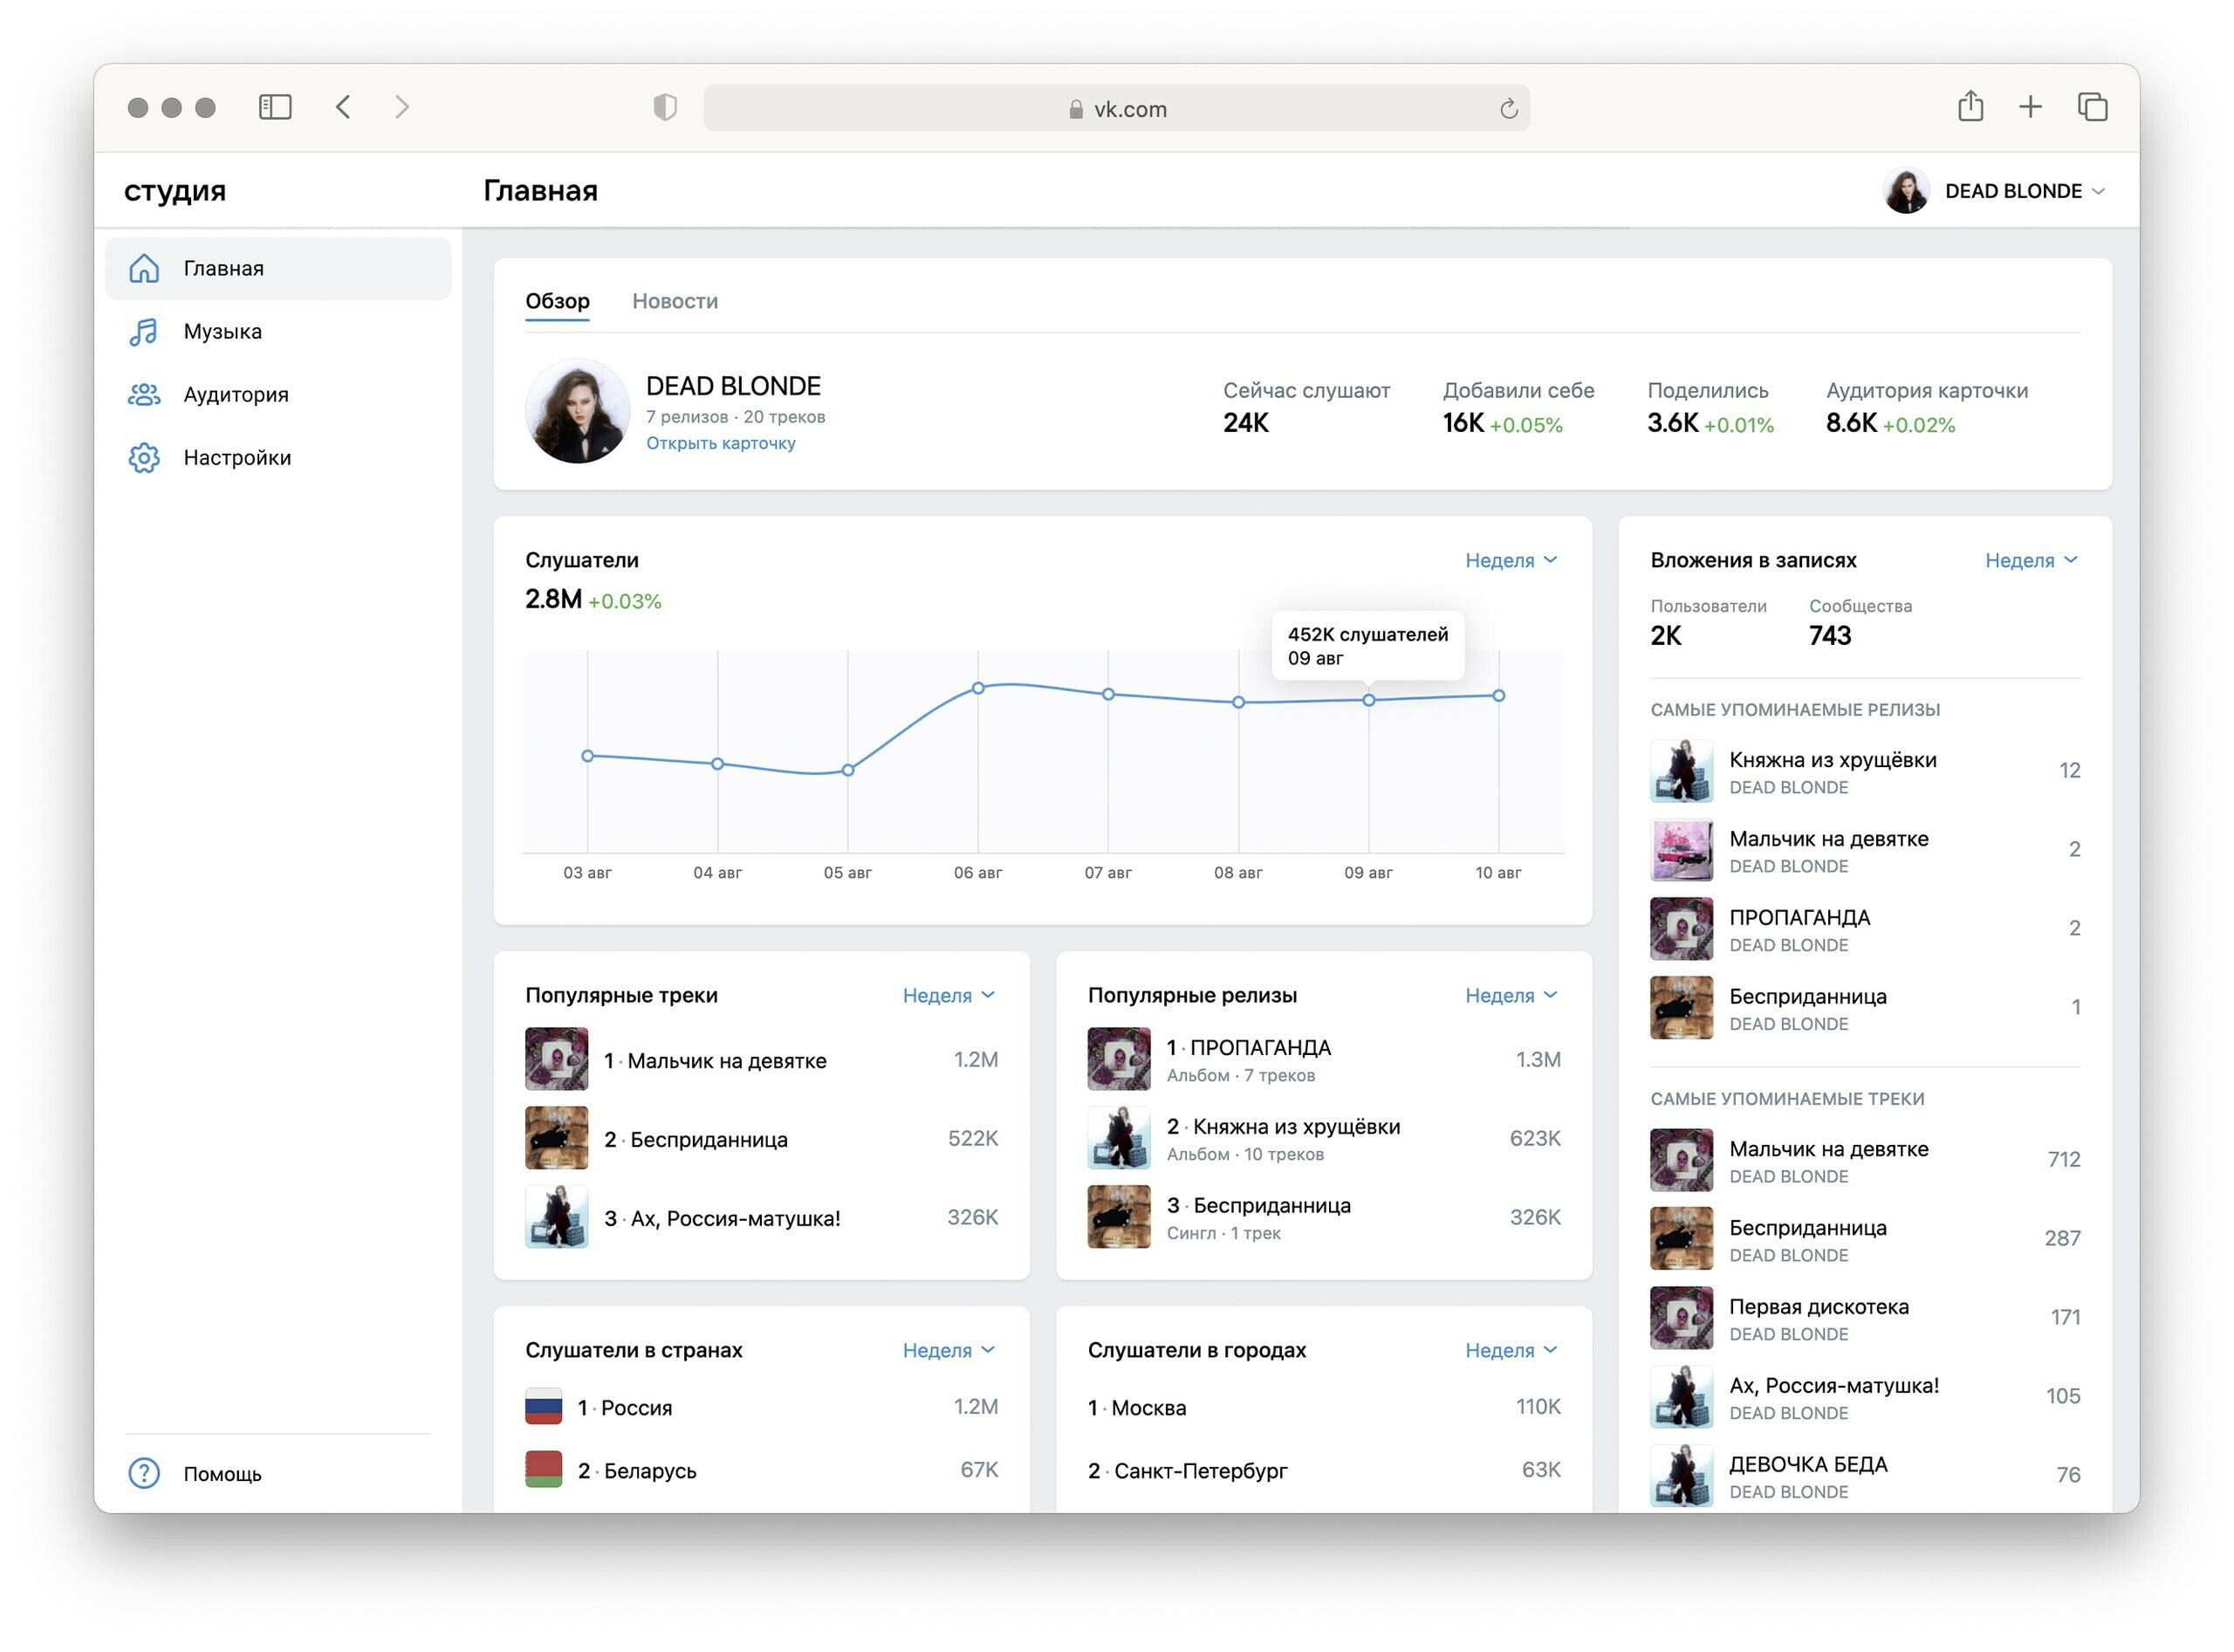This screenshot has width=2234, height=1652.
Task: Click the 03 авг chart data point
Action: 588,756
